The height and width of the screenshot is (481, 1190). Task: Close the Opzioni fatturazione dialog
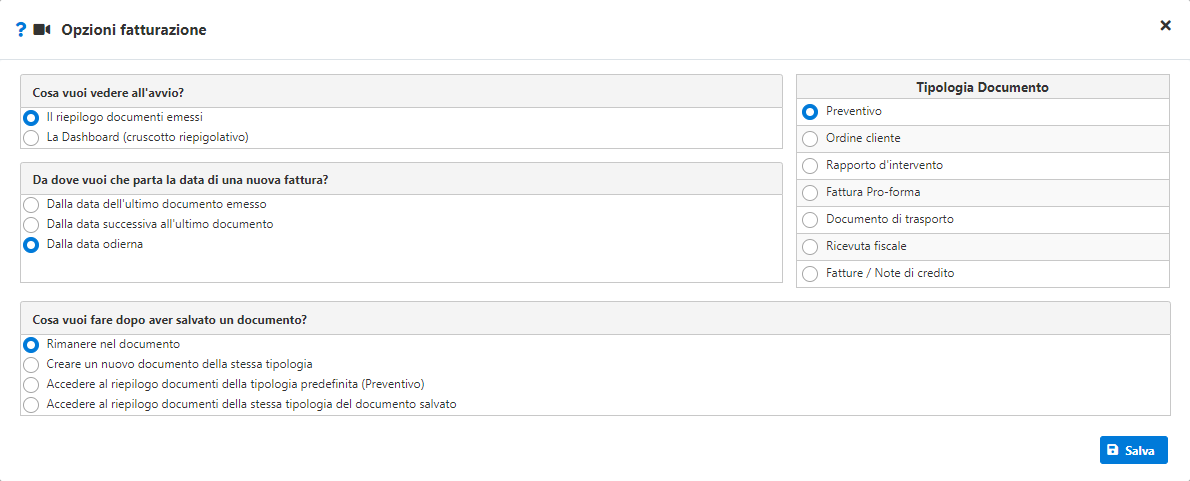[x=1165, y=26]
